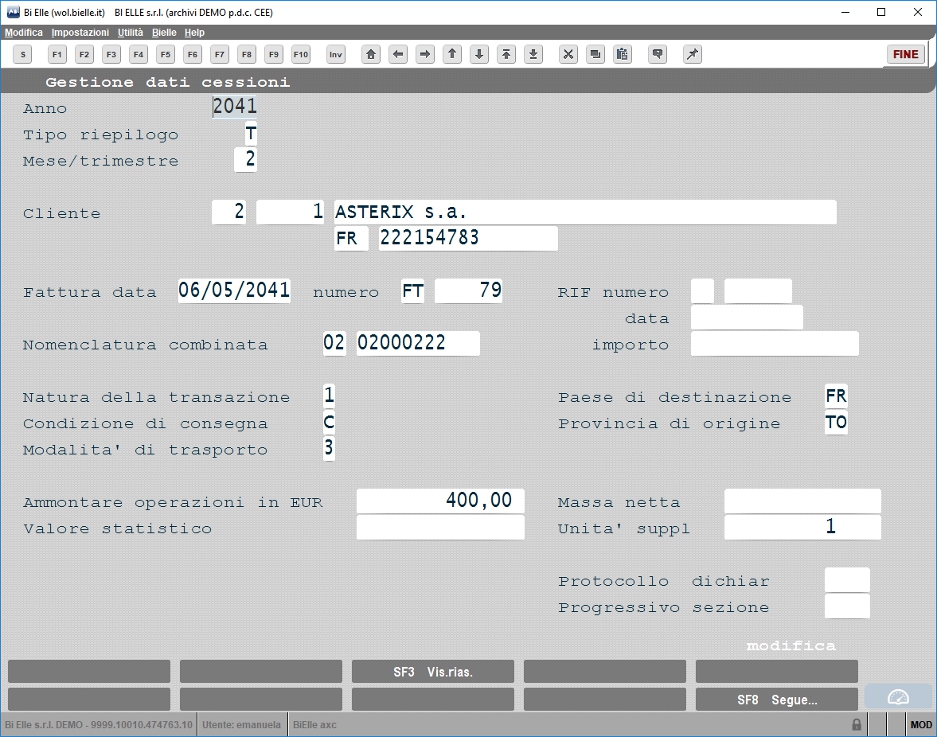The image size is (937, 737).
Task: Click the down-arrow-with-bottom-bar toolbar icon
Action: 533,54
